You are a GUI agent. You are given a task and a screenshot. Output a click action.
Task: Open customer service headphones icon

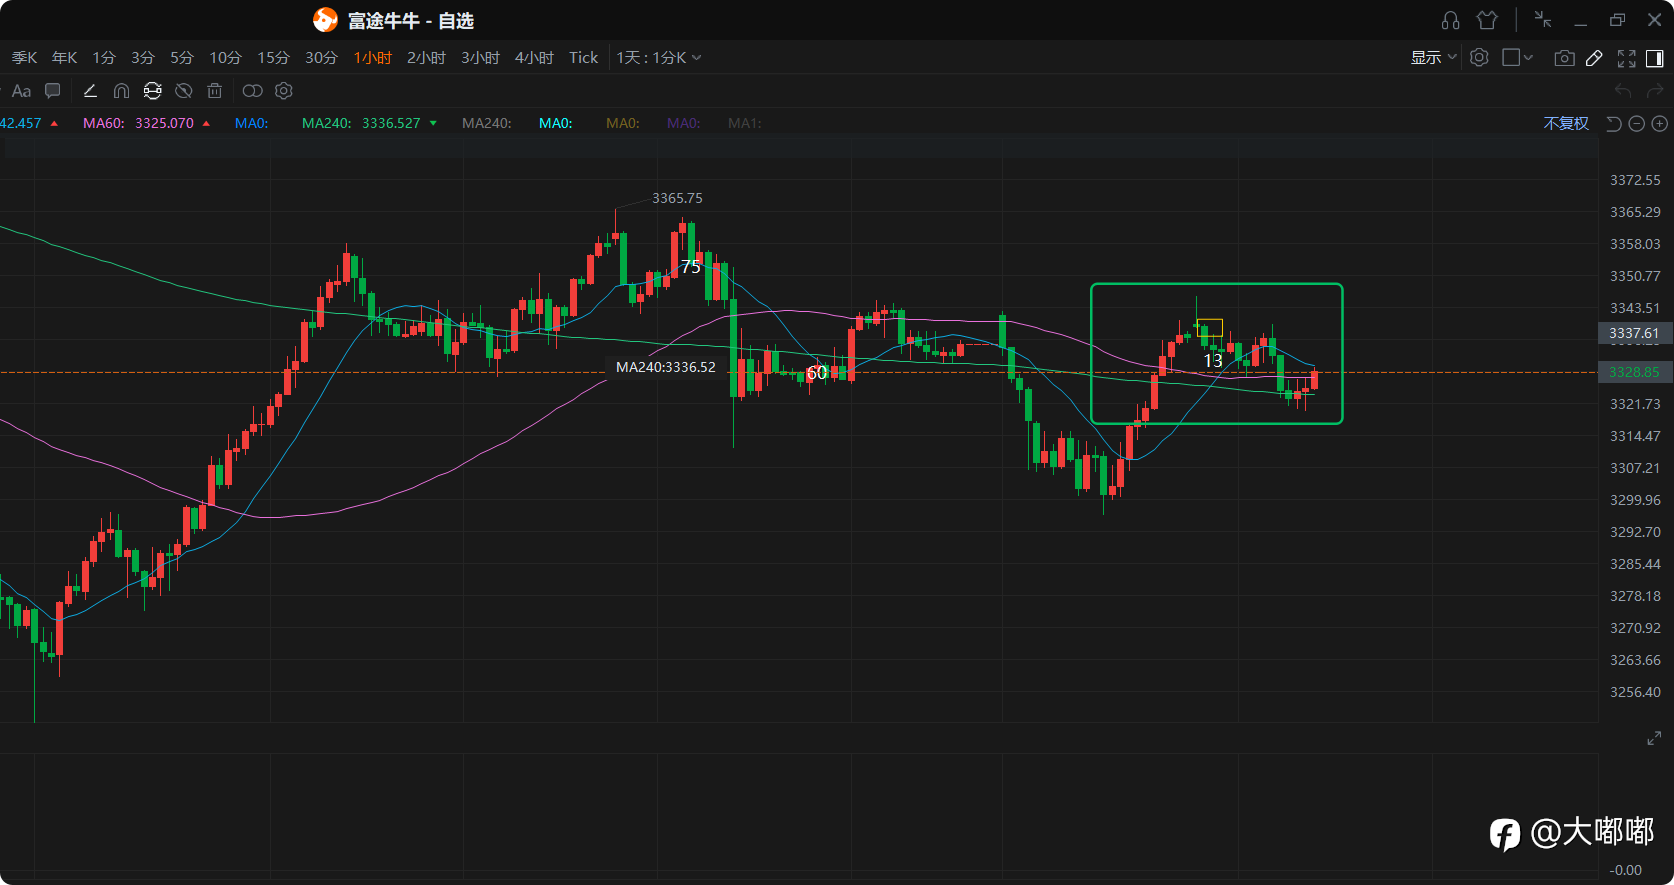click(1451, 20)
